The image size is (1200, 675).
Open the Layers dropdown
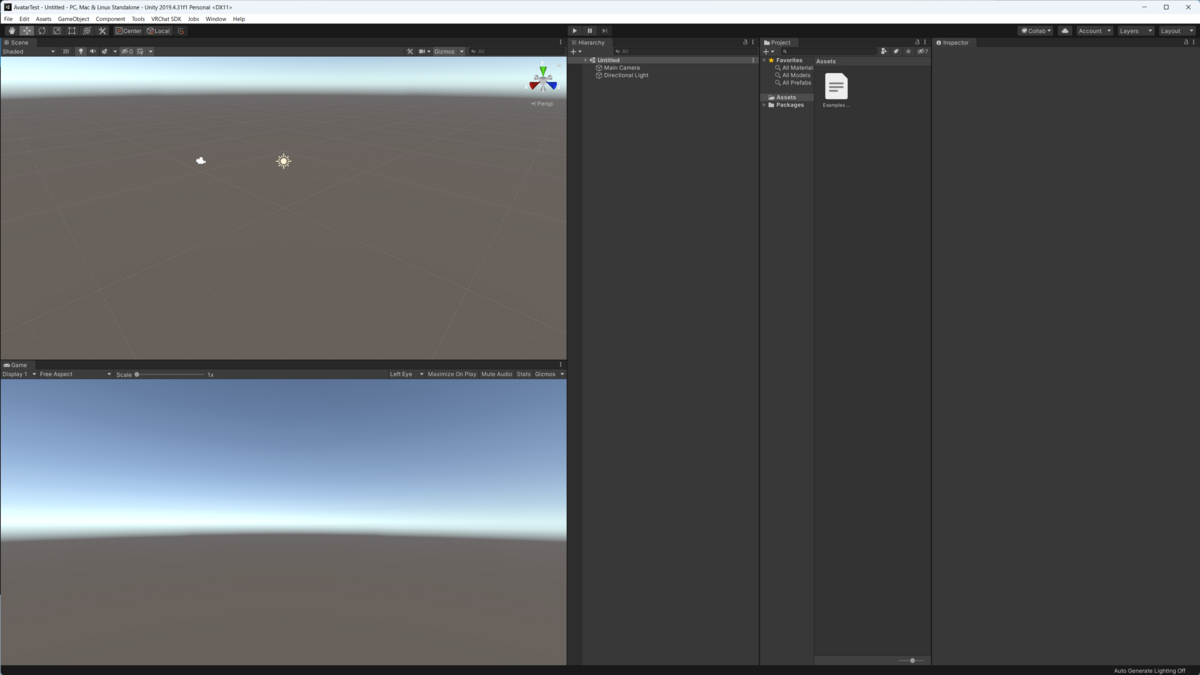pyautogui.click(x=1135, y=31)
